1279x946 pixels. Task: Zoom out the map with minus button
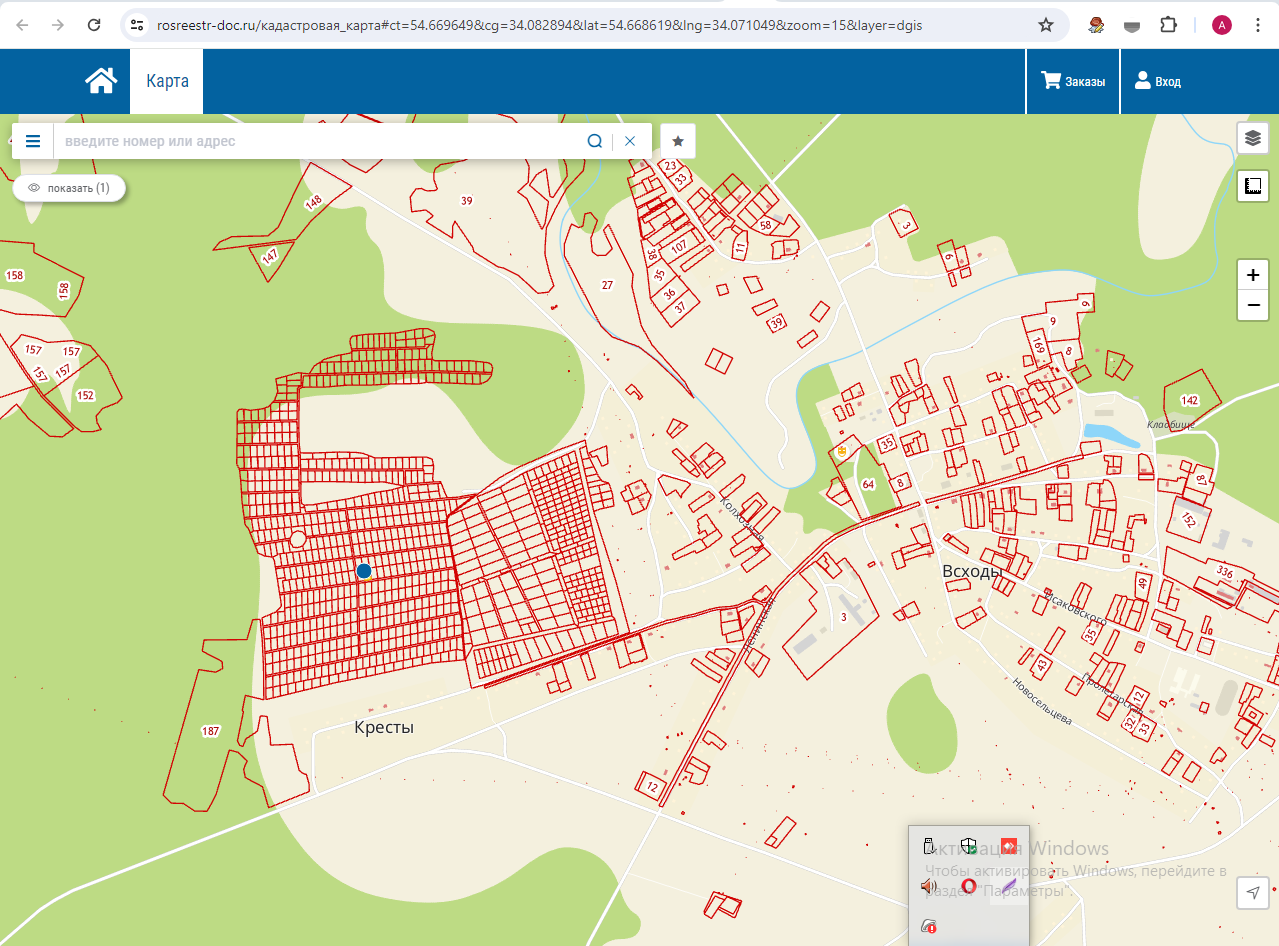coord(1252,305)
